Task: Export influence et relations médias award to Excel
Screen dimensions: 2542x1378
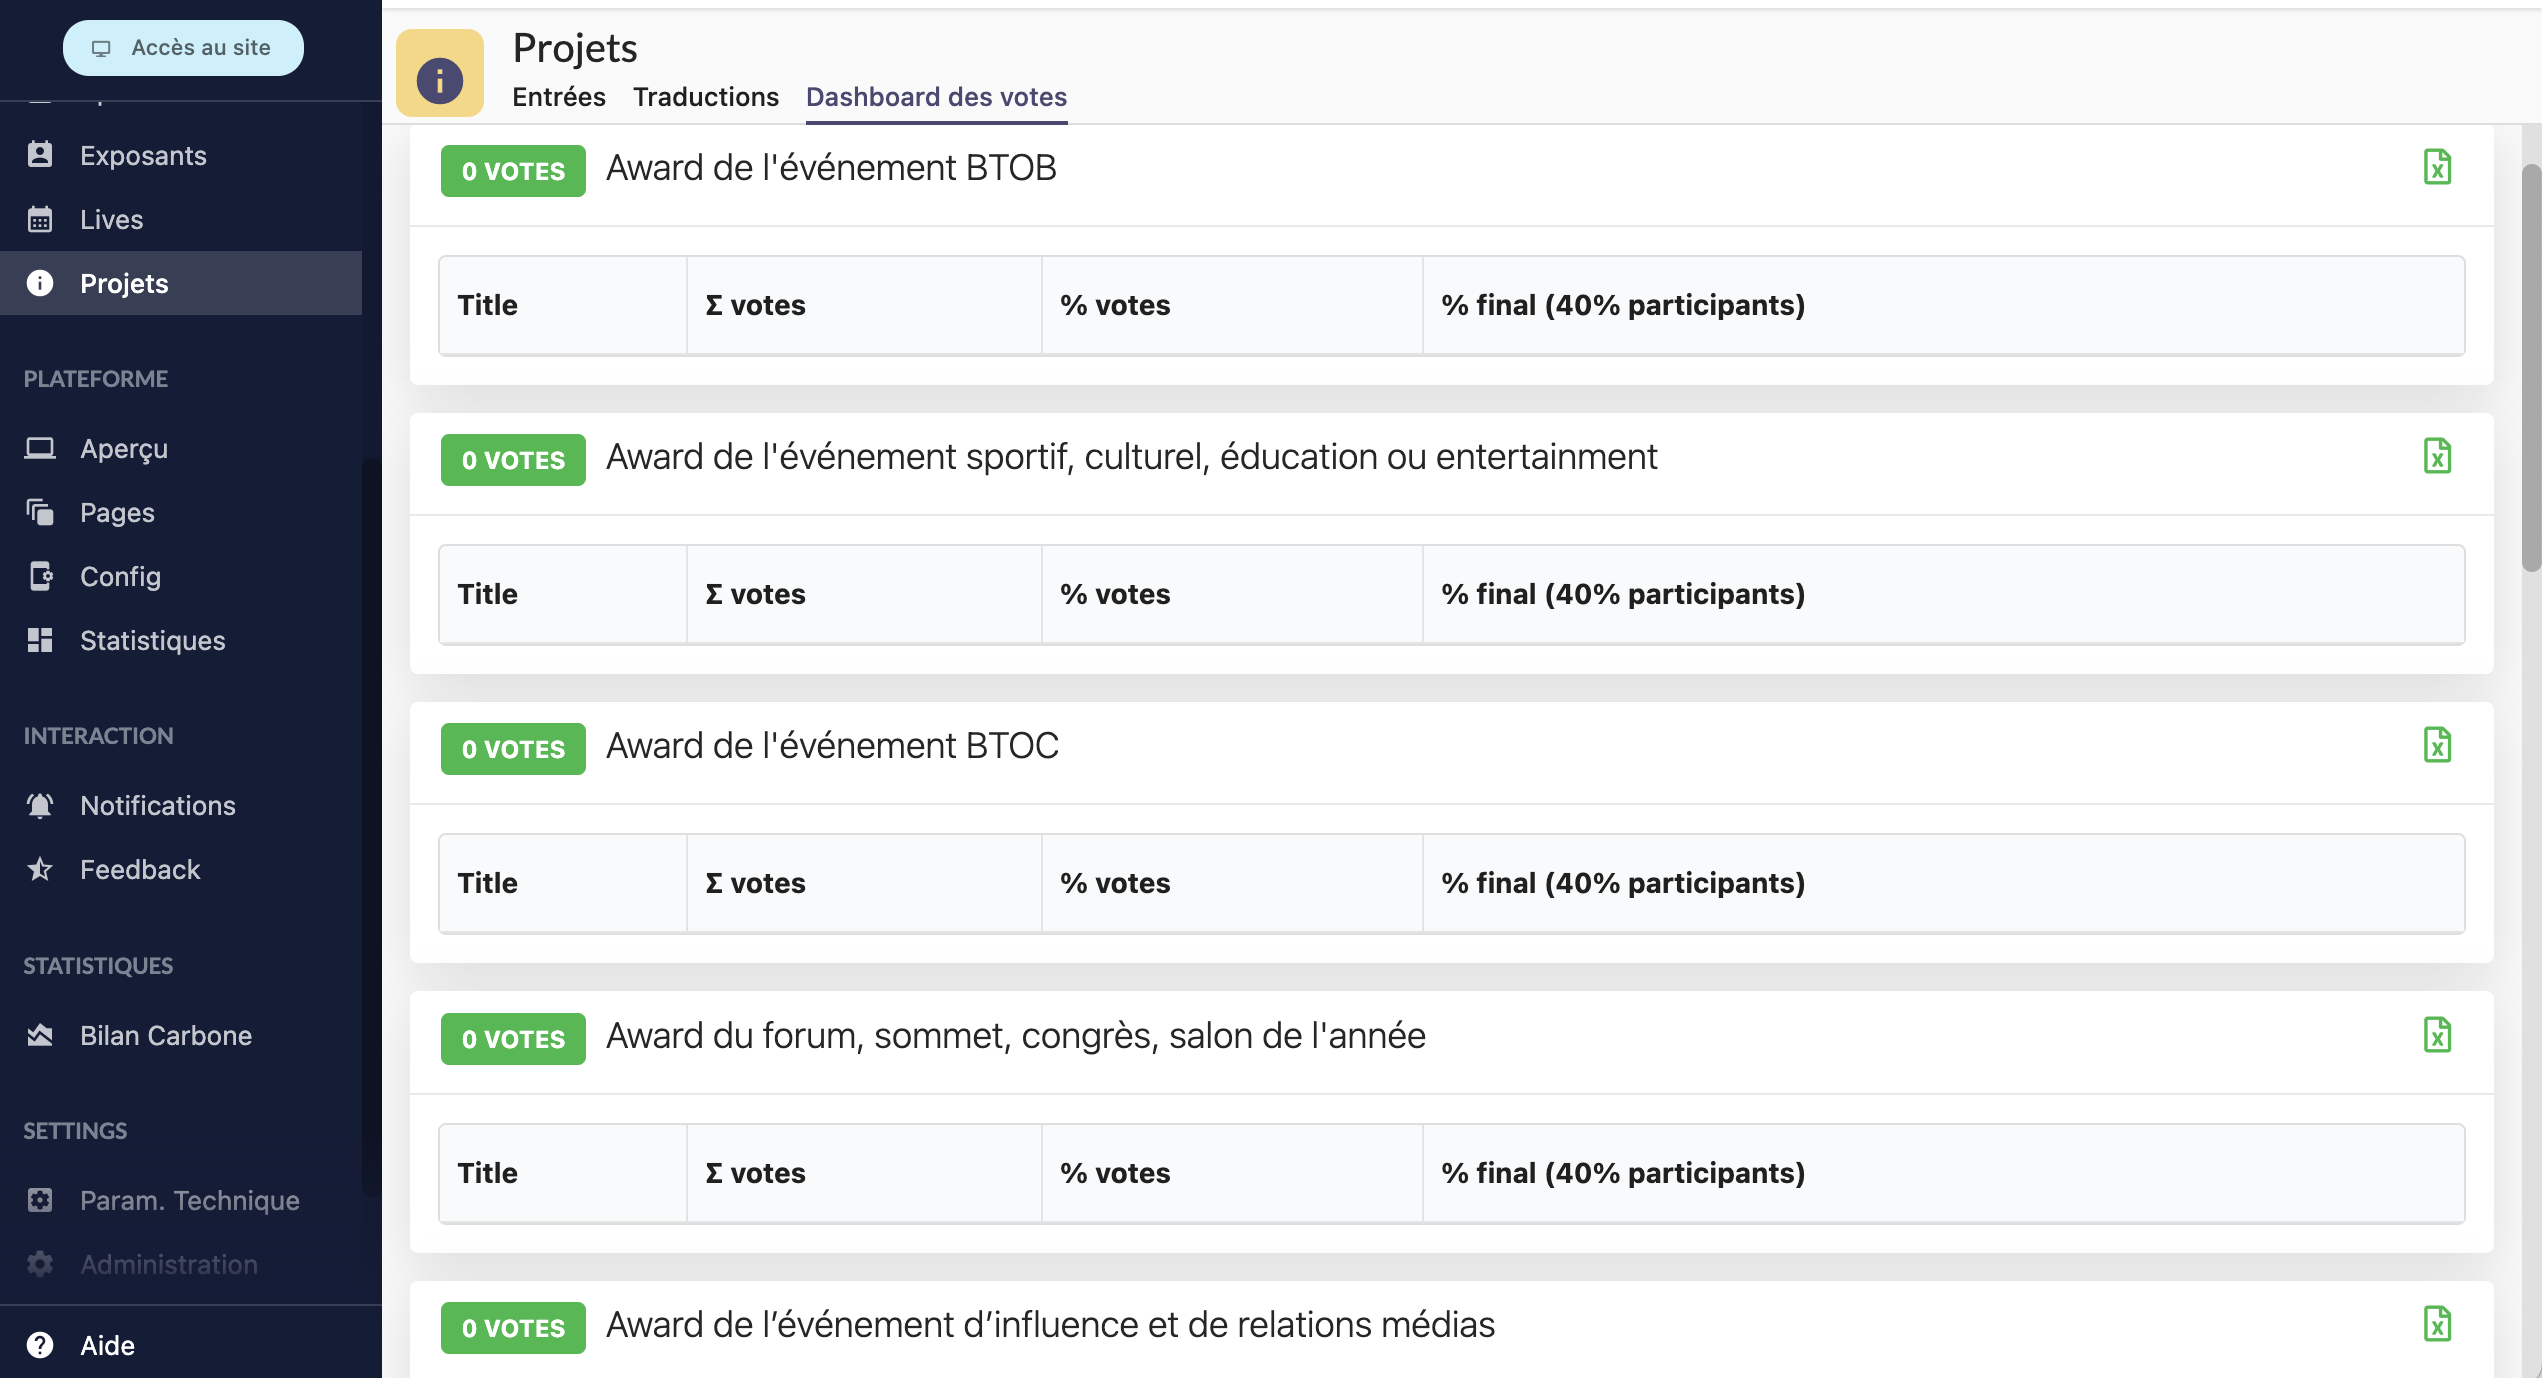Action: (2437, 1324)
